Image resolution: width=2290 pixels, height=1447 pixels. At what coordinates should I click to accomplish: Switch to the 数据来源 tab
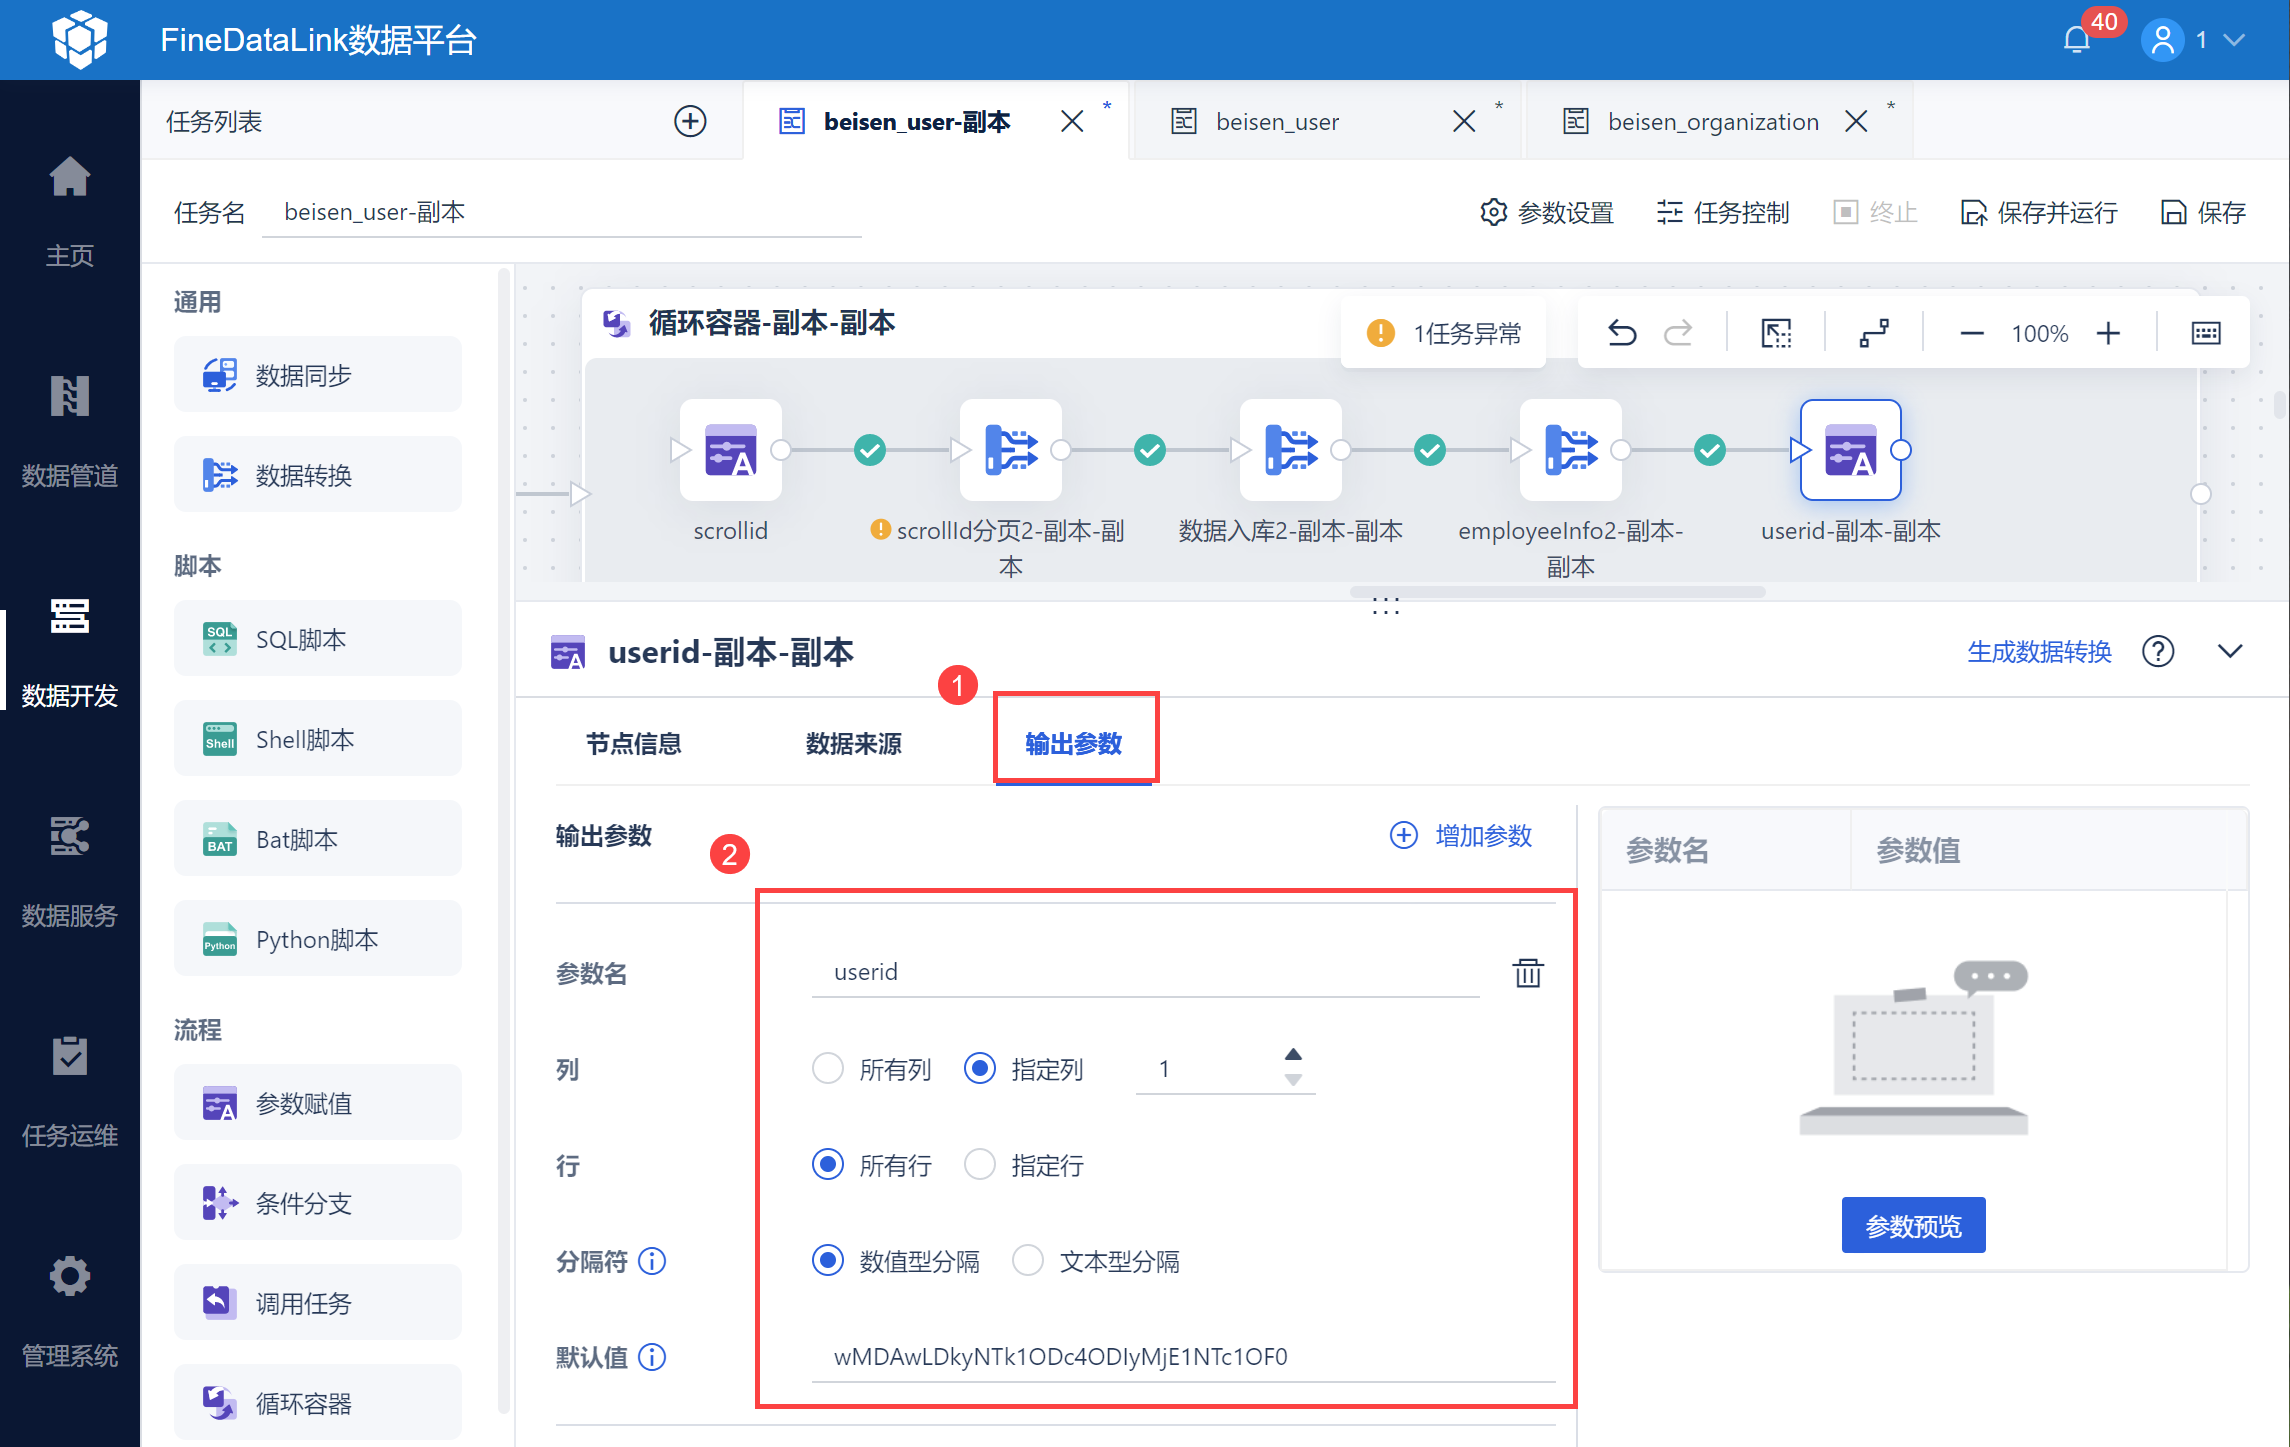click(853, 744)
